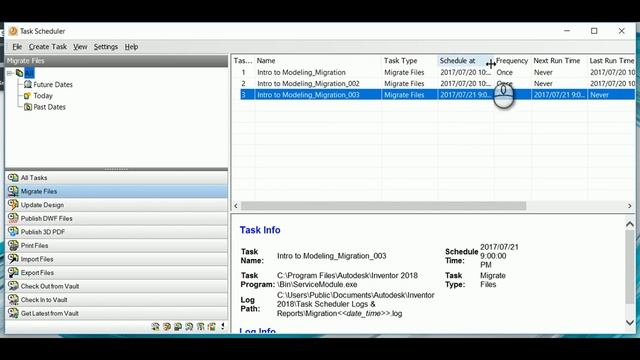Click task number 2 cell
The height and width of the screenshot is (360, 640).
[x=243, y=84]
